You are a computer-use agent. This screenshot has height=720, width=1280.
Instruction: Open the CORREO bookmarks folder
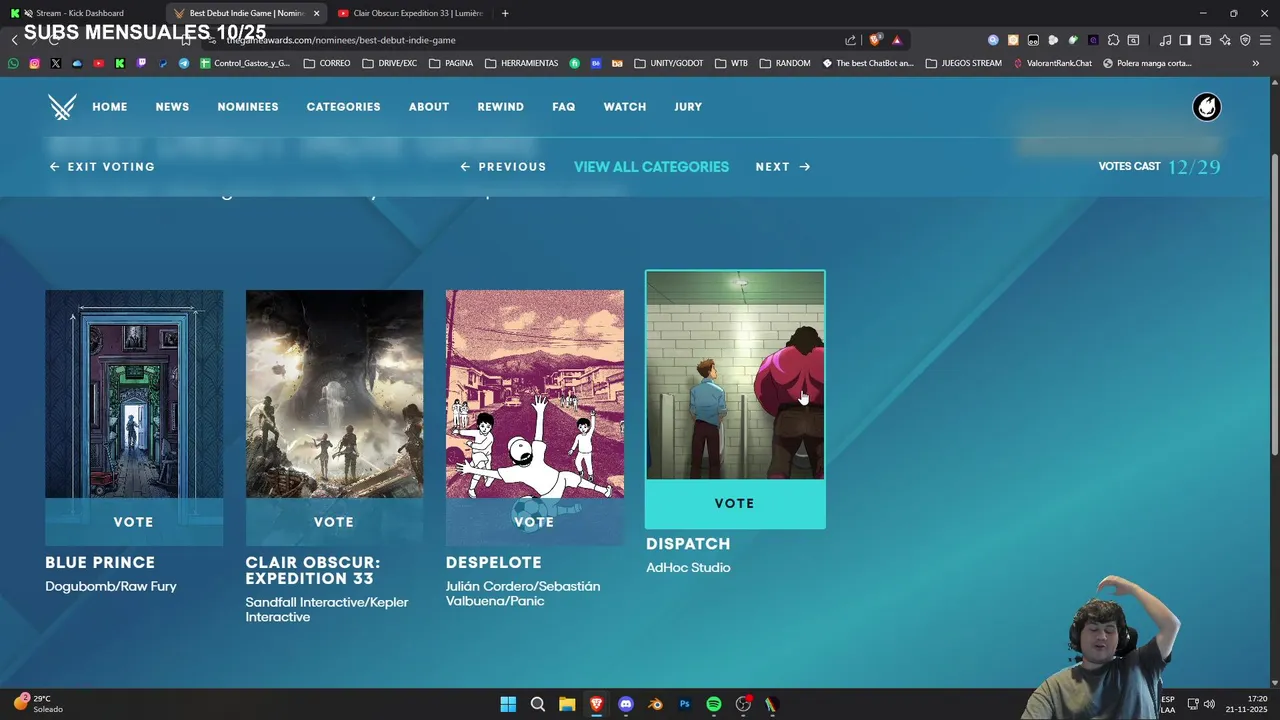pos(327,63)
